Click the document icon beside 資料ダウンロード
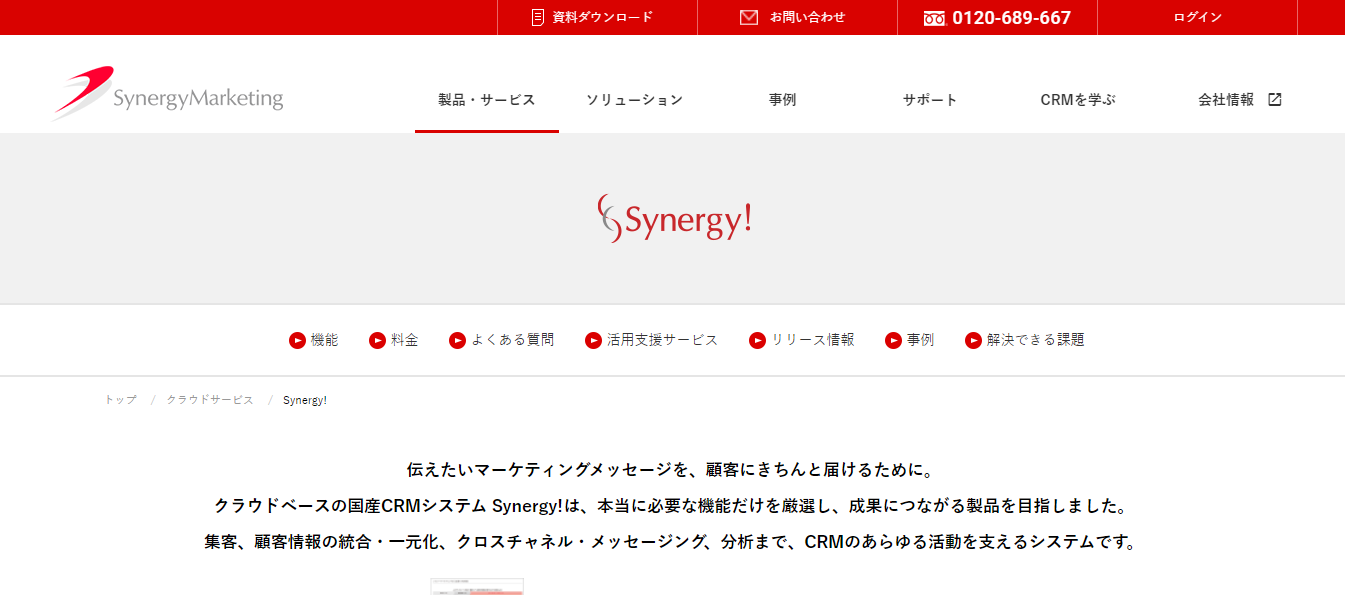Screen dimensions: 1345x595 pyautogui.click(x=537, y=17)
